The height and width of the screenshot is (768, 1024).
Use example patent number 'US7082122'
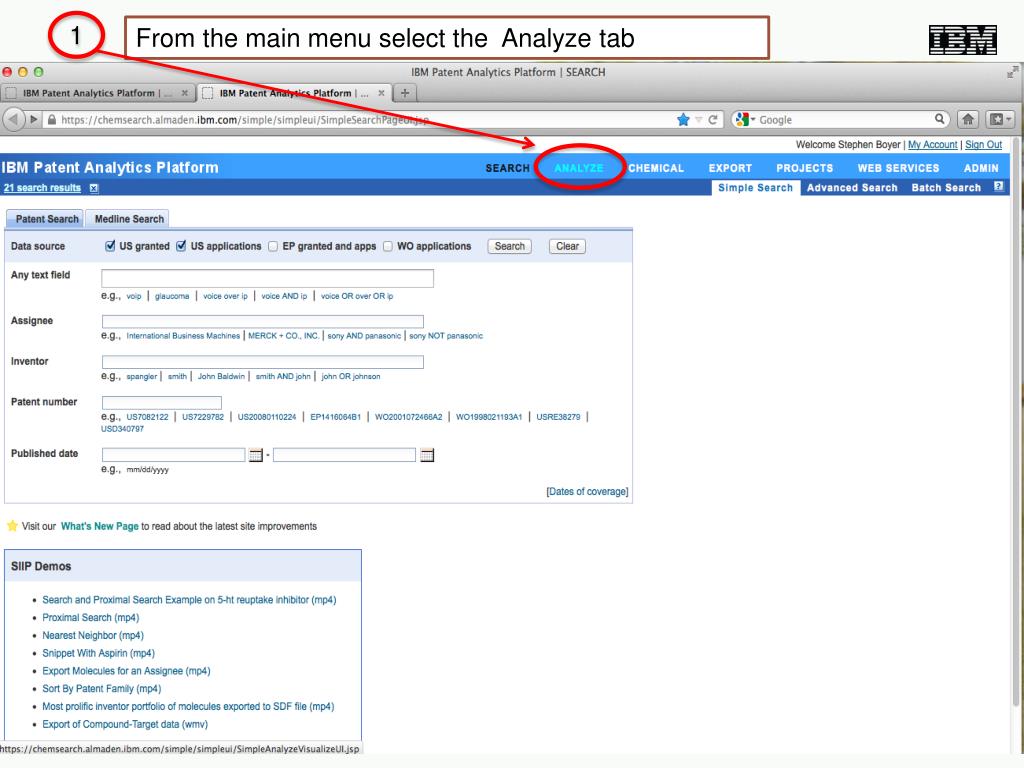[147, 417]
